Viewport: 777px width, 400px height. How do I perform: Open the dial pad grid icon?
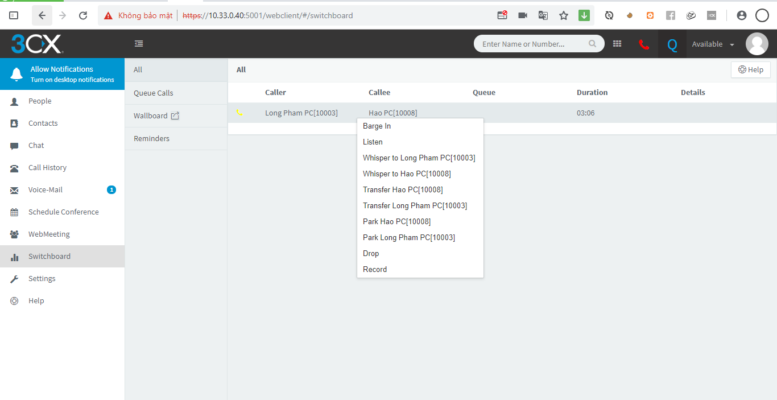pos(617,44)
